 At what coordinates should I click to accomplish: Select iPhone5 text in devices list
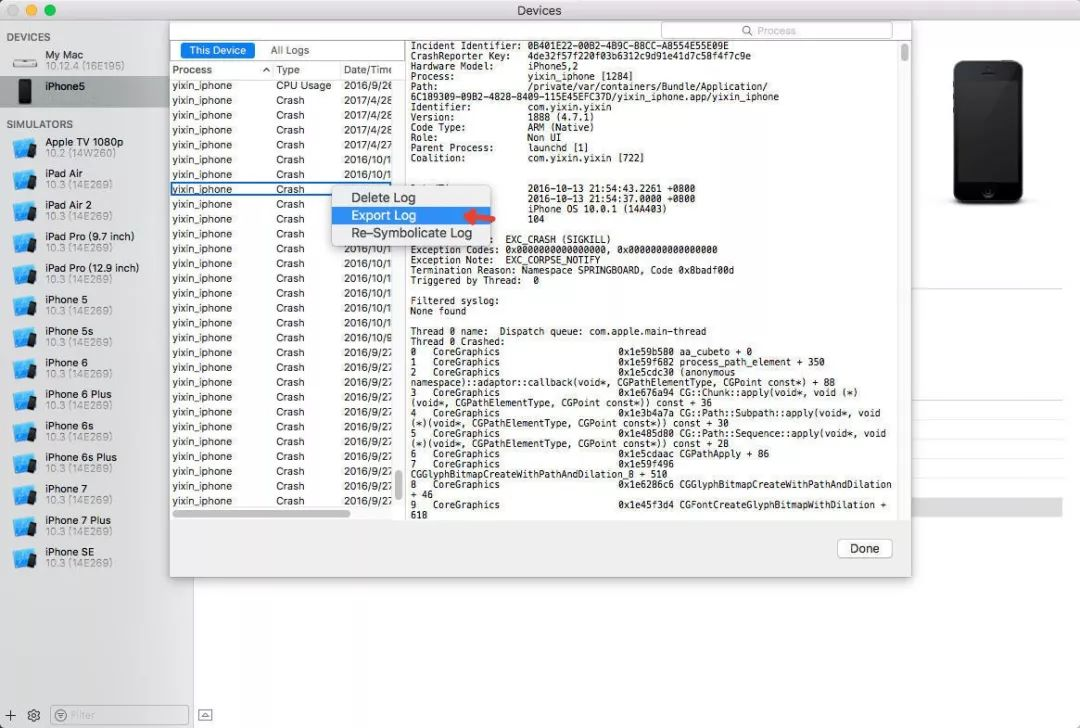click(x=65, y=86)
